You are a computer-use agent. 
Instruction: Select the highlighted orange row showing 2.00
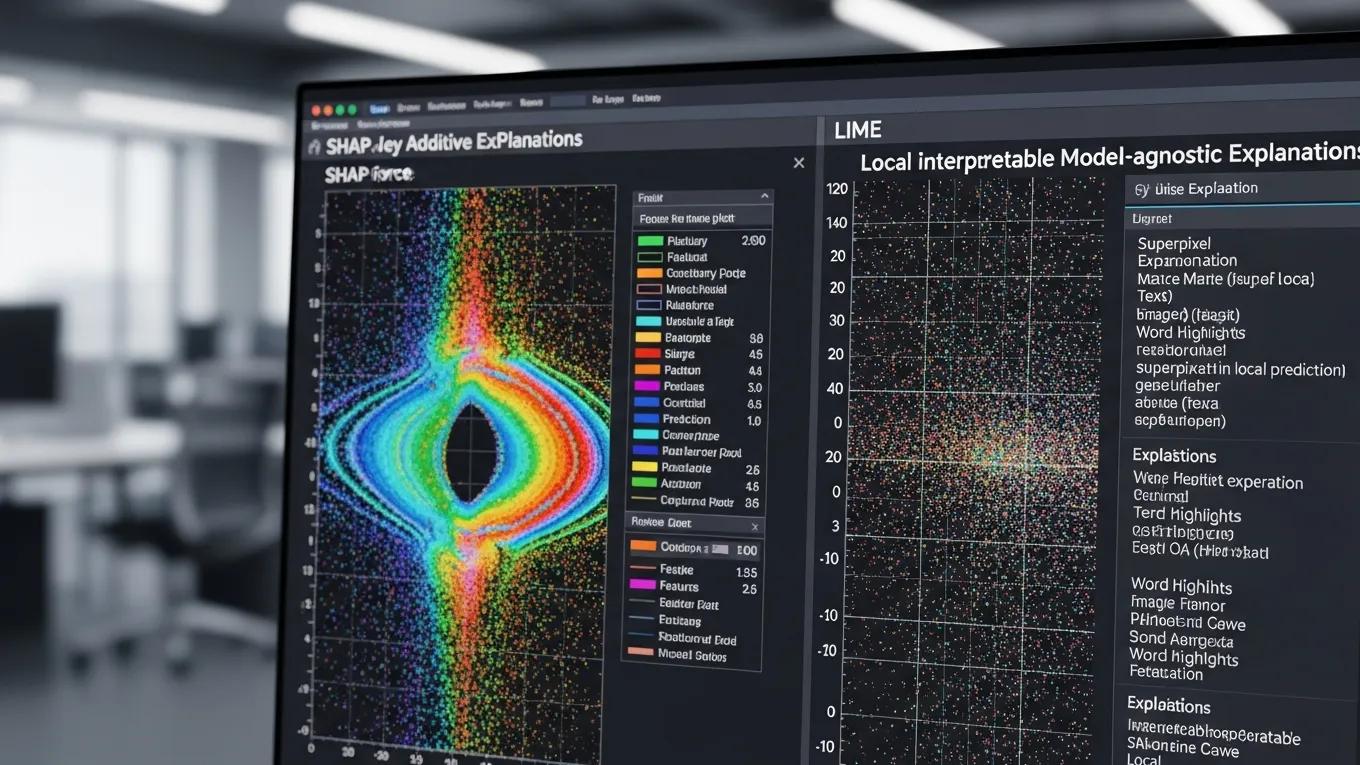pyautogui.click(x=693, y=548)
